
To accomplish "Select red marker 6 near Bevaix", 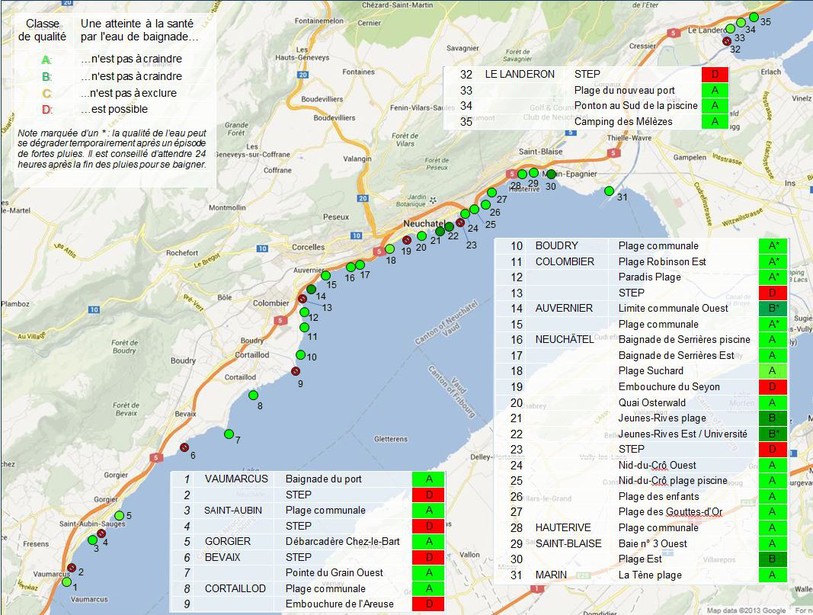I will (x=184, y=448).
